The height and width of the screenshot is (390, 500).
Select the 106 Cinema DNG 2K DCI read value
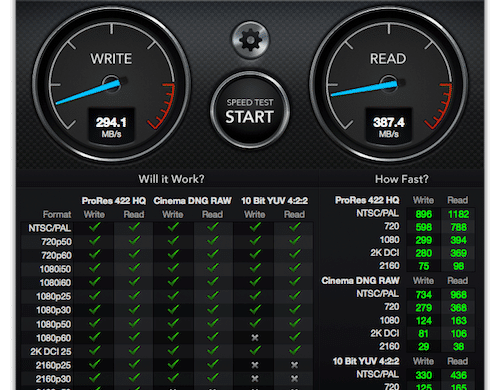(458, 334)
